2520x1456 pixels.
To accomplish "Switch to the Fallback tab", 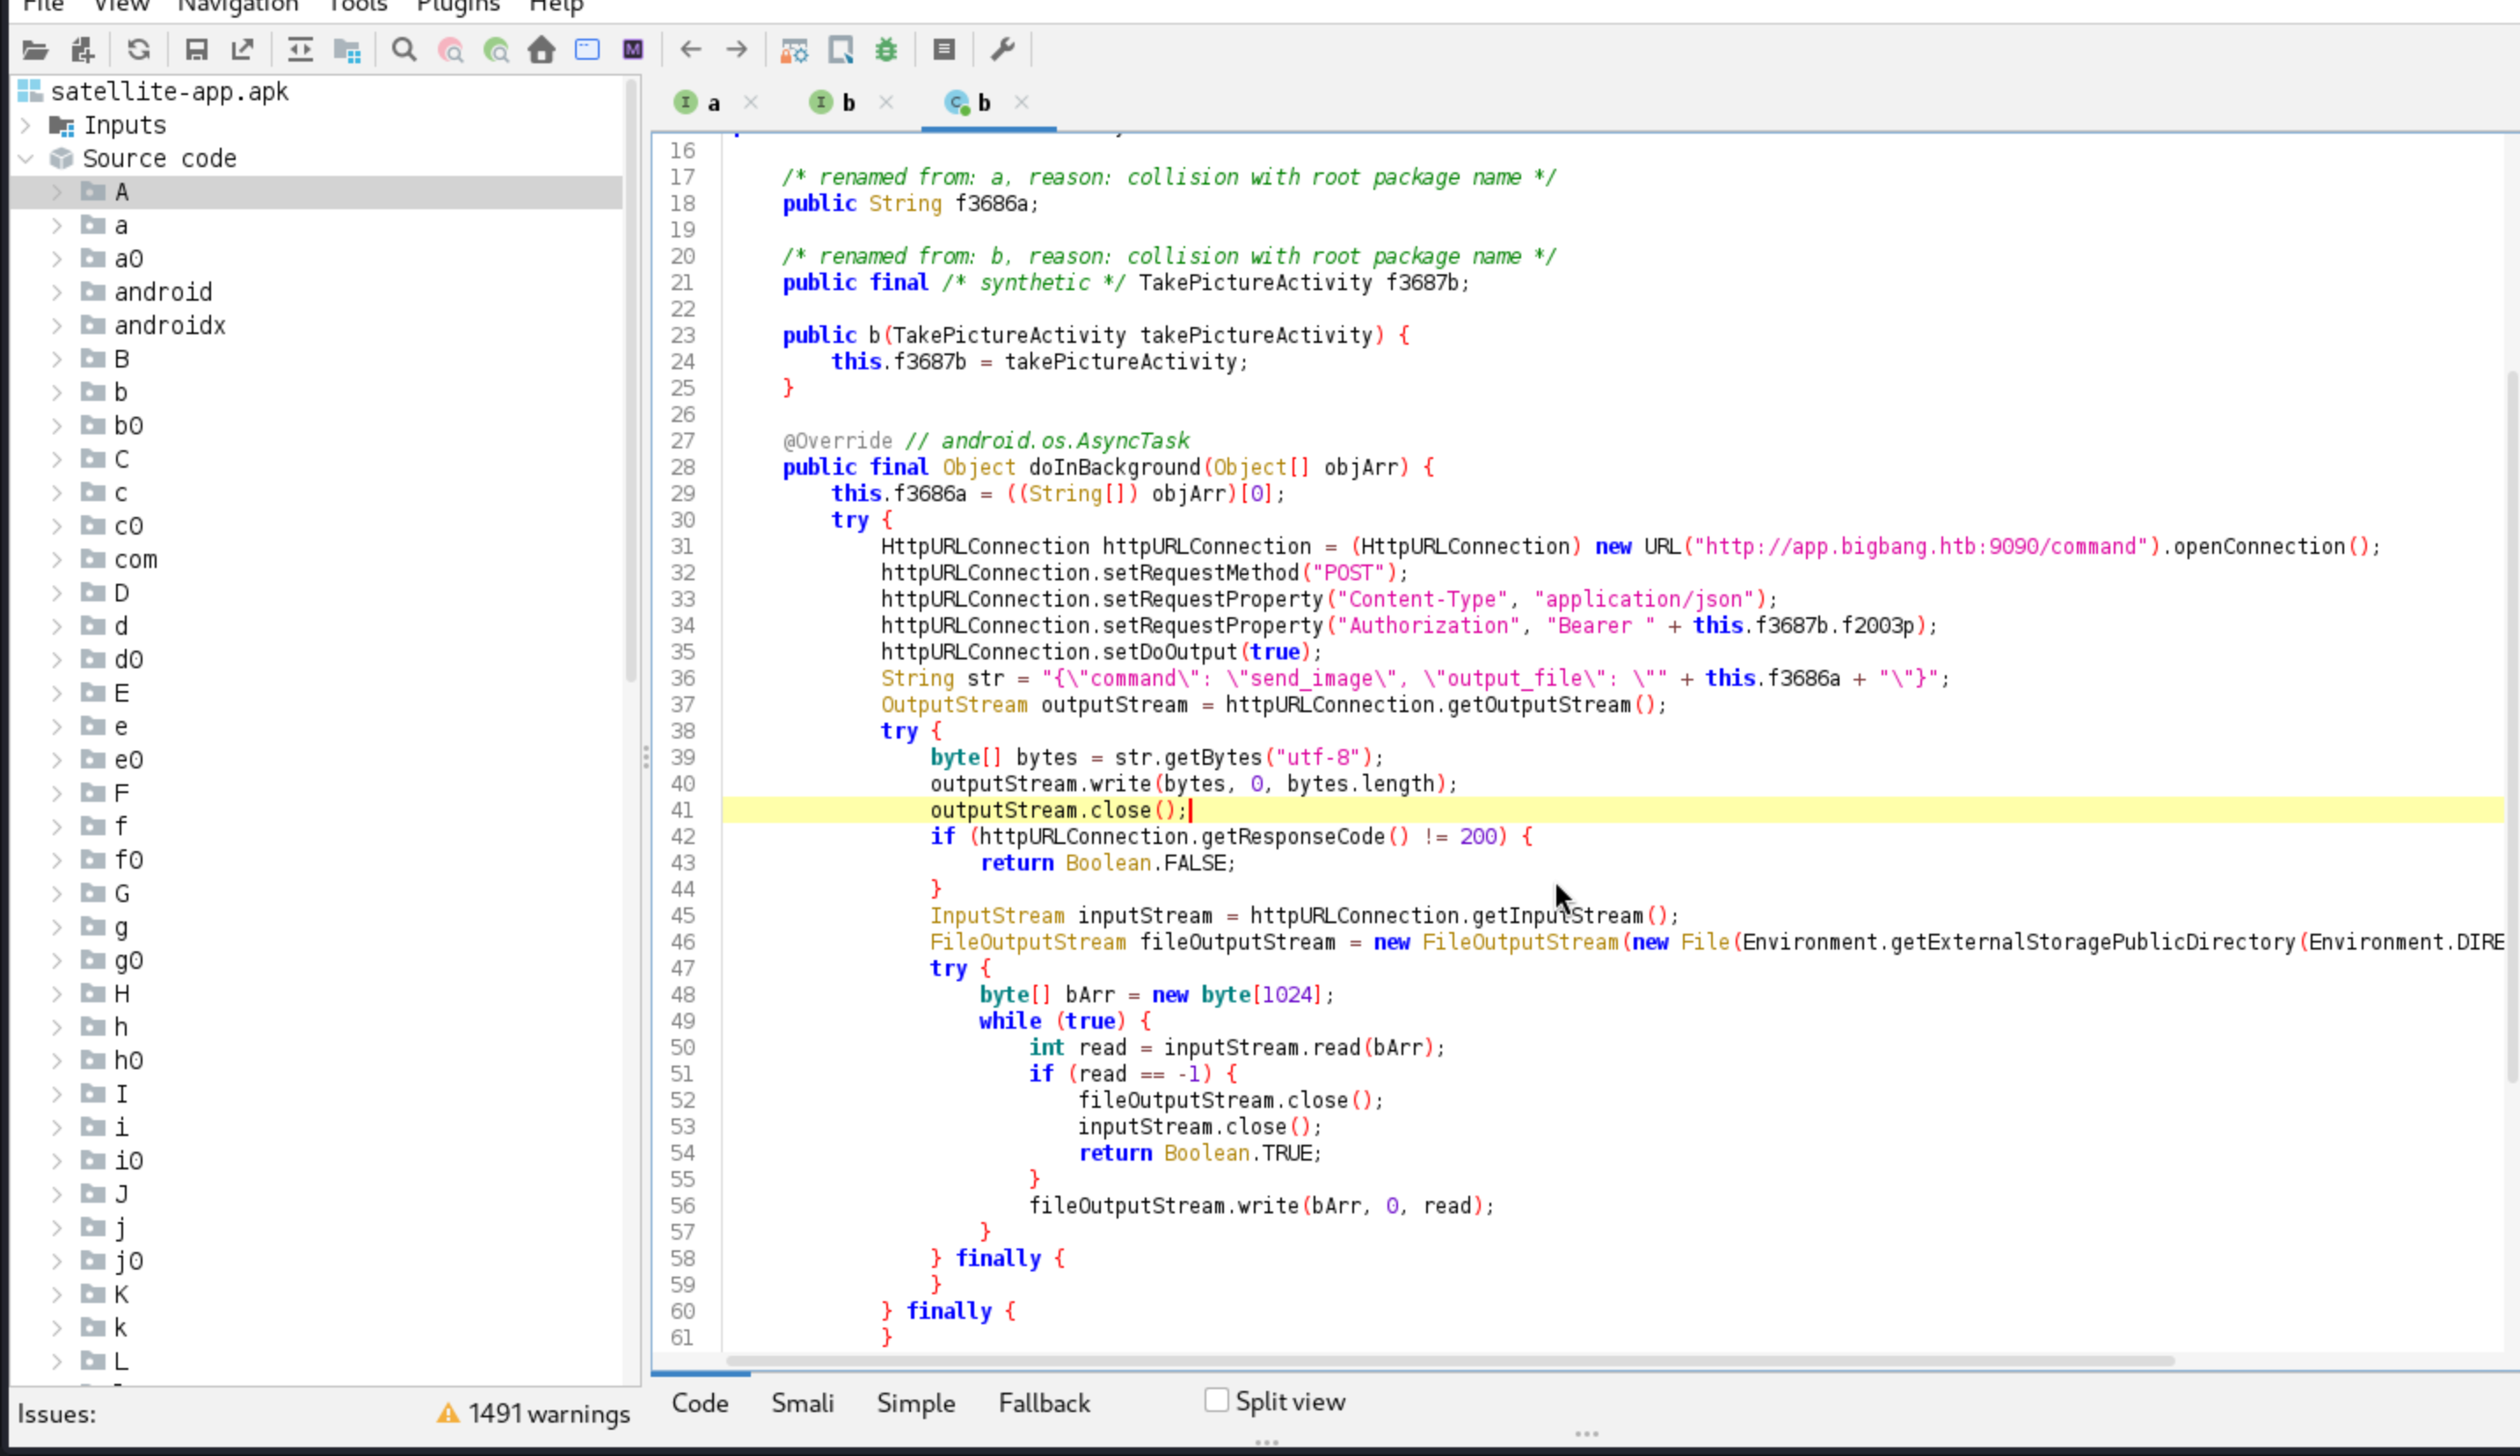I will tap(1044, 1403).
